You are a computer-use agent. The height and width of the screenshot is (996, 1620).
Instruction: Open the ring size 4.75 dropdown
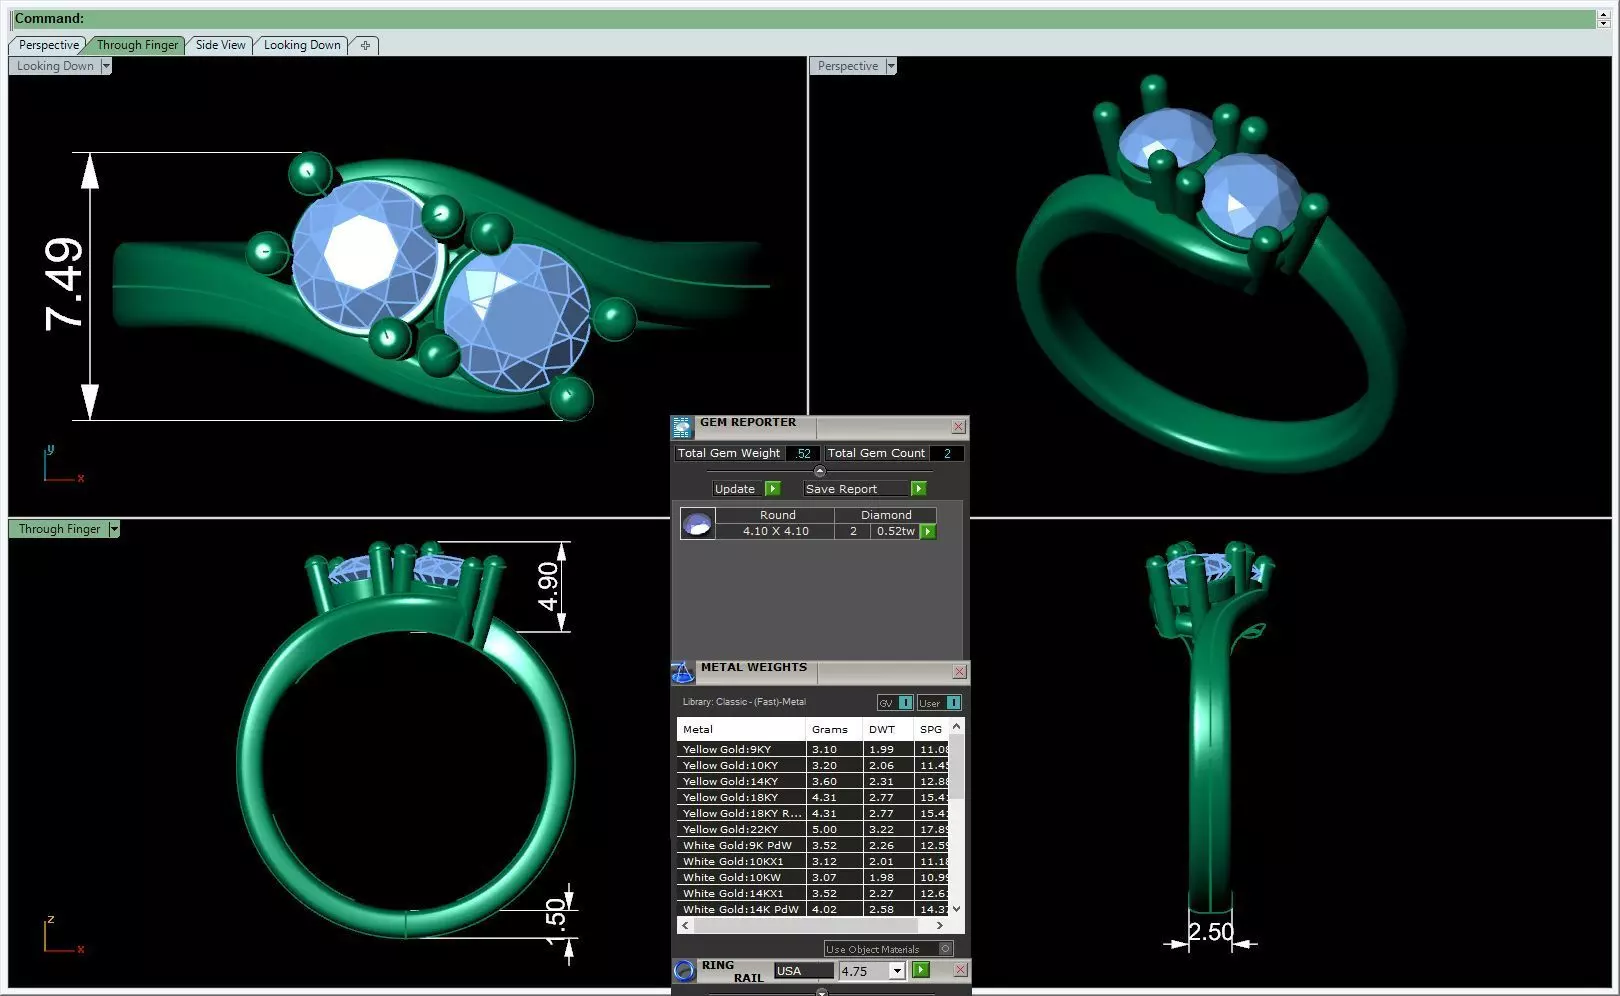pyautogui.click(x=897, y=971)
